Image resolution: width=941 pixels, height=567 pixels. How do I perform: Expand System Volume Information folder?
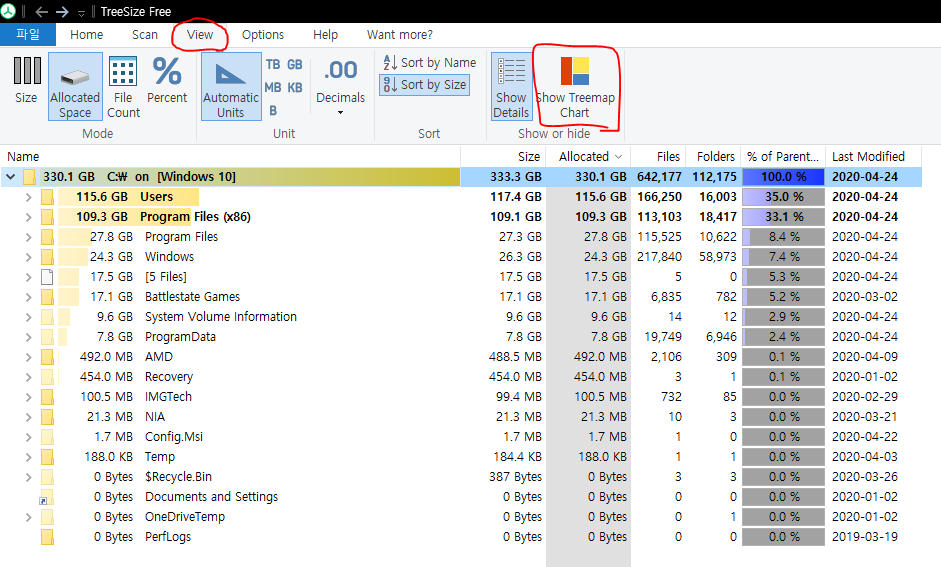28,317
